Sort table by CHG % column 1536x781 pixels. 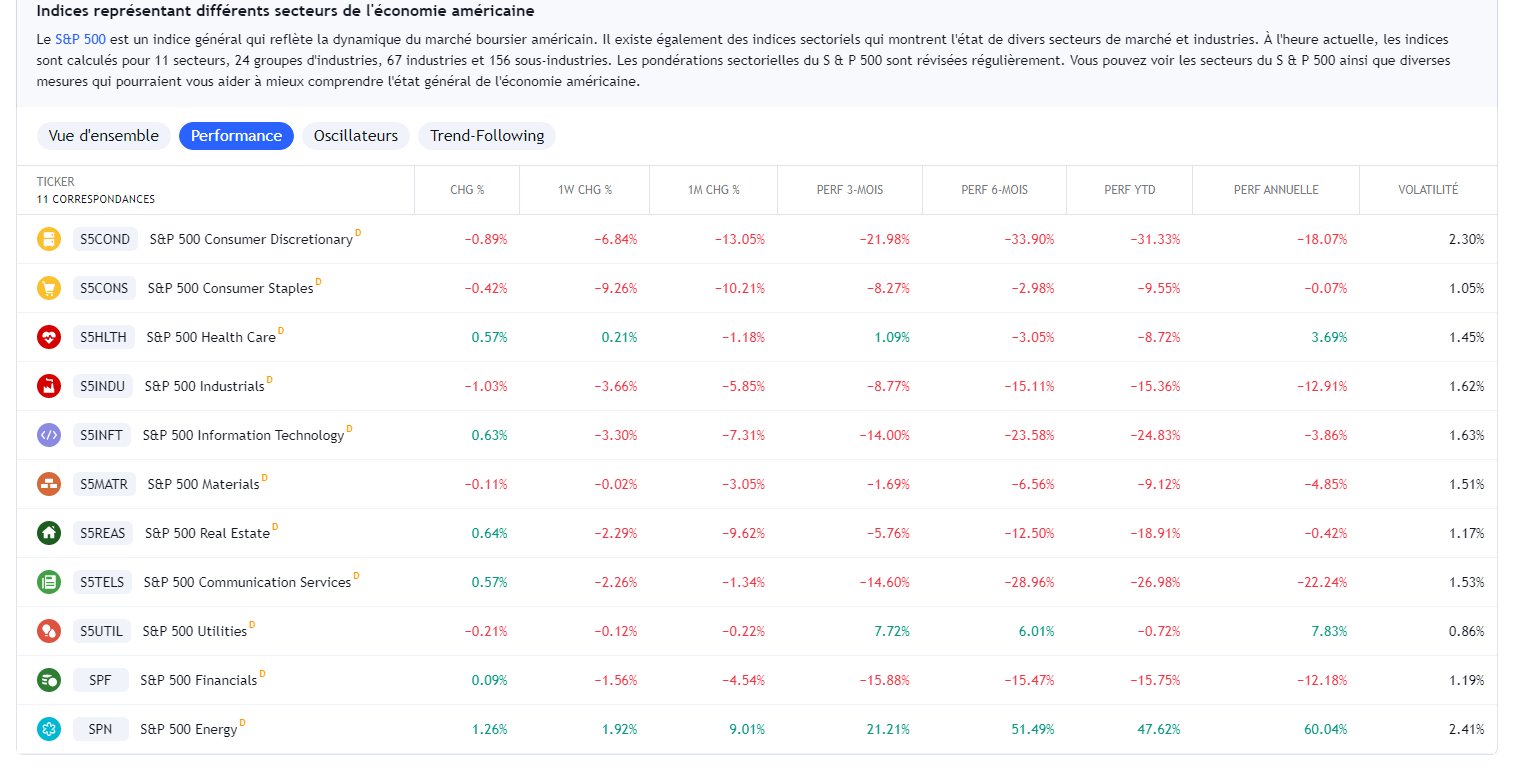[467, 190]
